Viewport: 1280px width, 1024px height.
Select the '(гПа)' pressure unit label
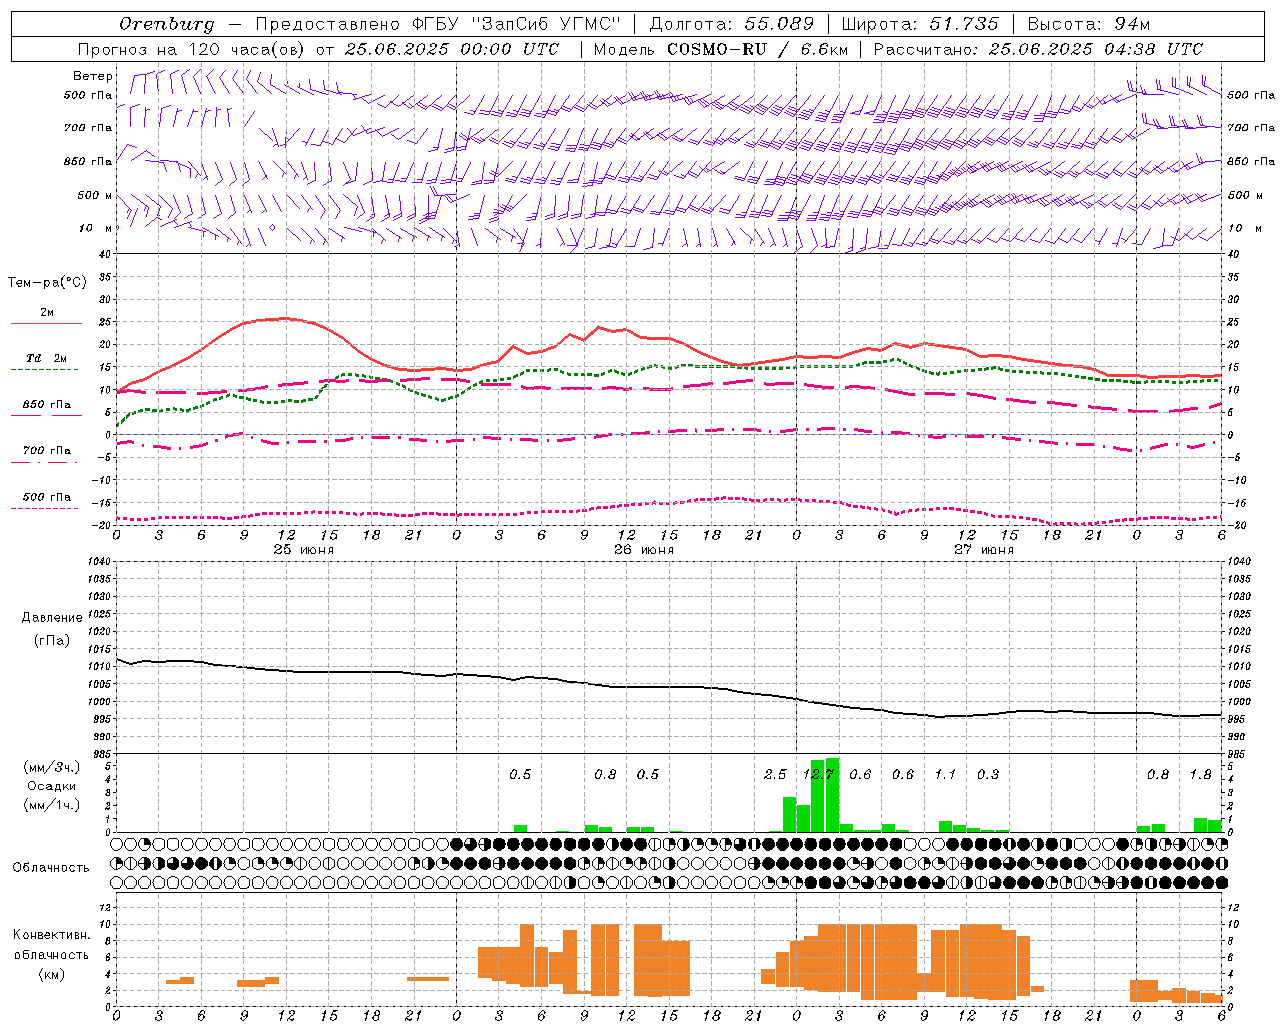[52, 640]
